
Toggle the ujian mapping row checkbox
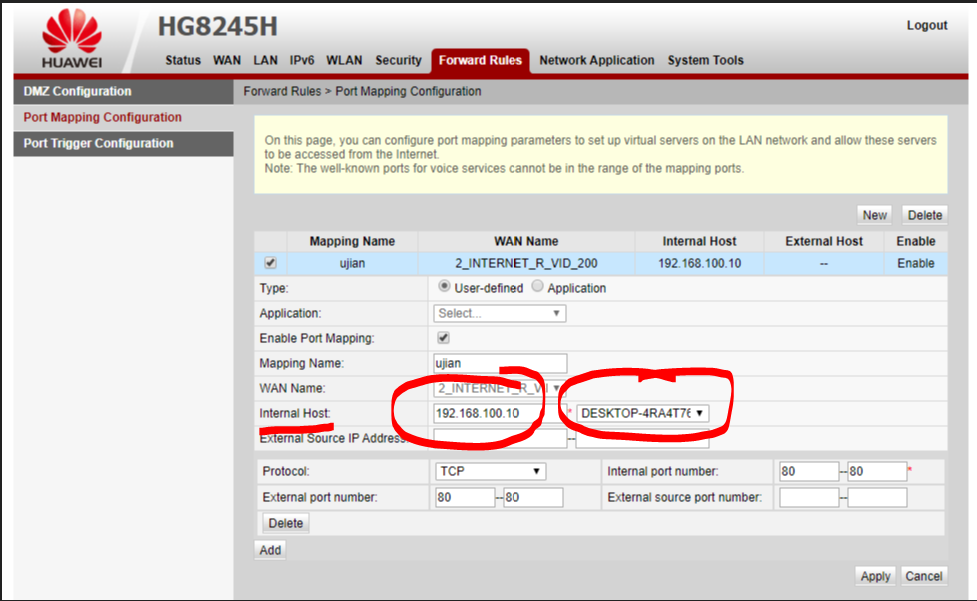270,263
